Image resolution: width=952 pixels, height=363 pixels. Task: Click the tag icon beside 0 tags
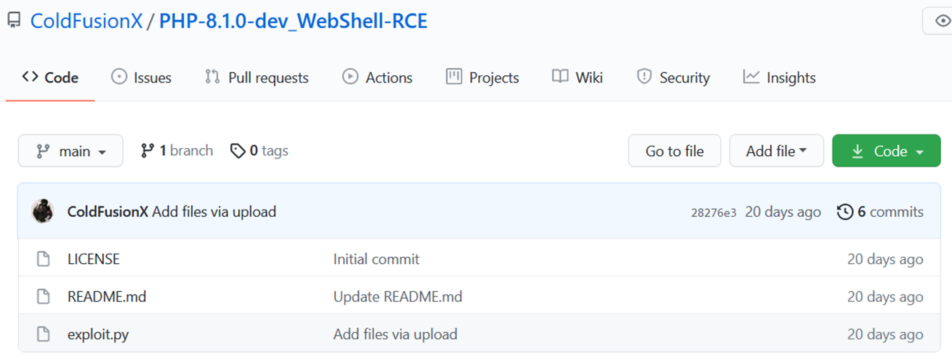[x=238, y=151]
